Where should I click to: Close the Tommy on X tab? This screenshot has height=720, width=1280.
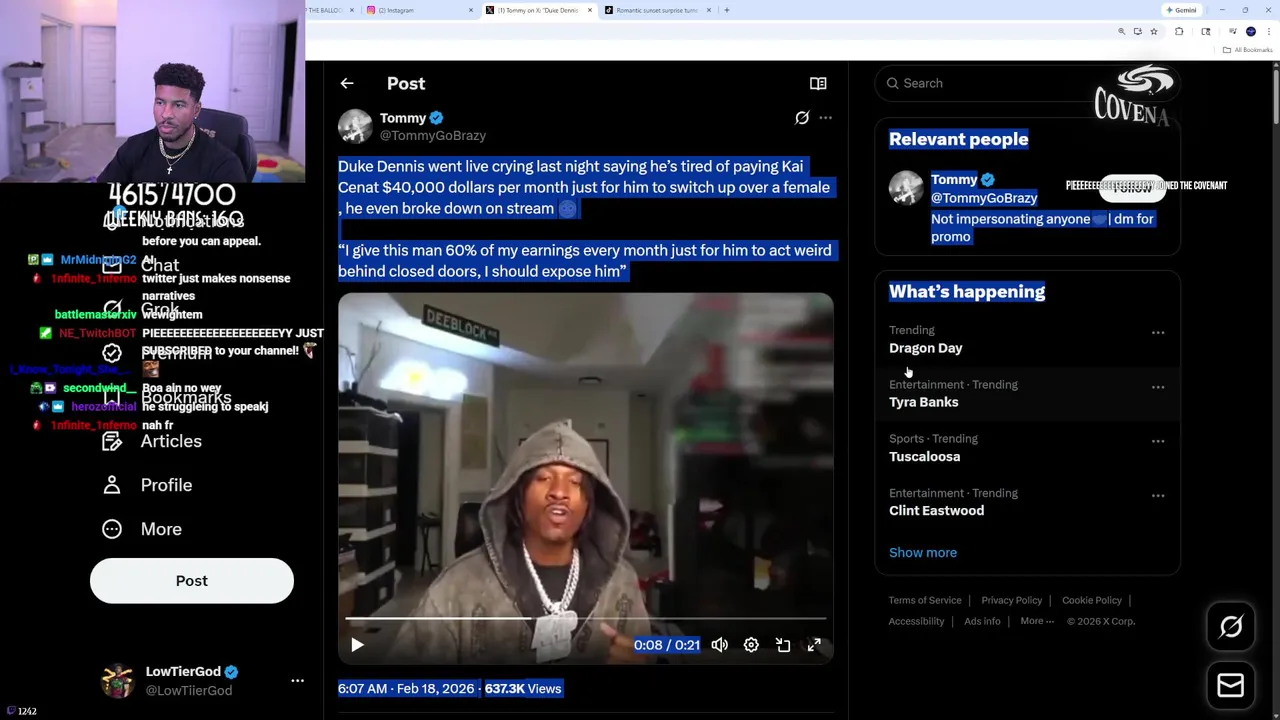click(x=589, y=10)
